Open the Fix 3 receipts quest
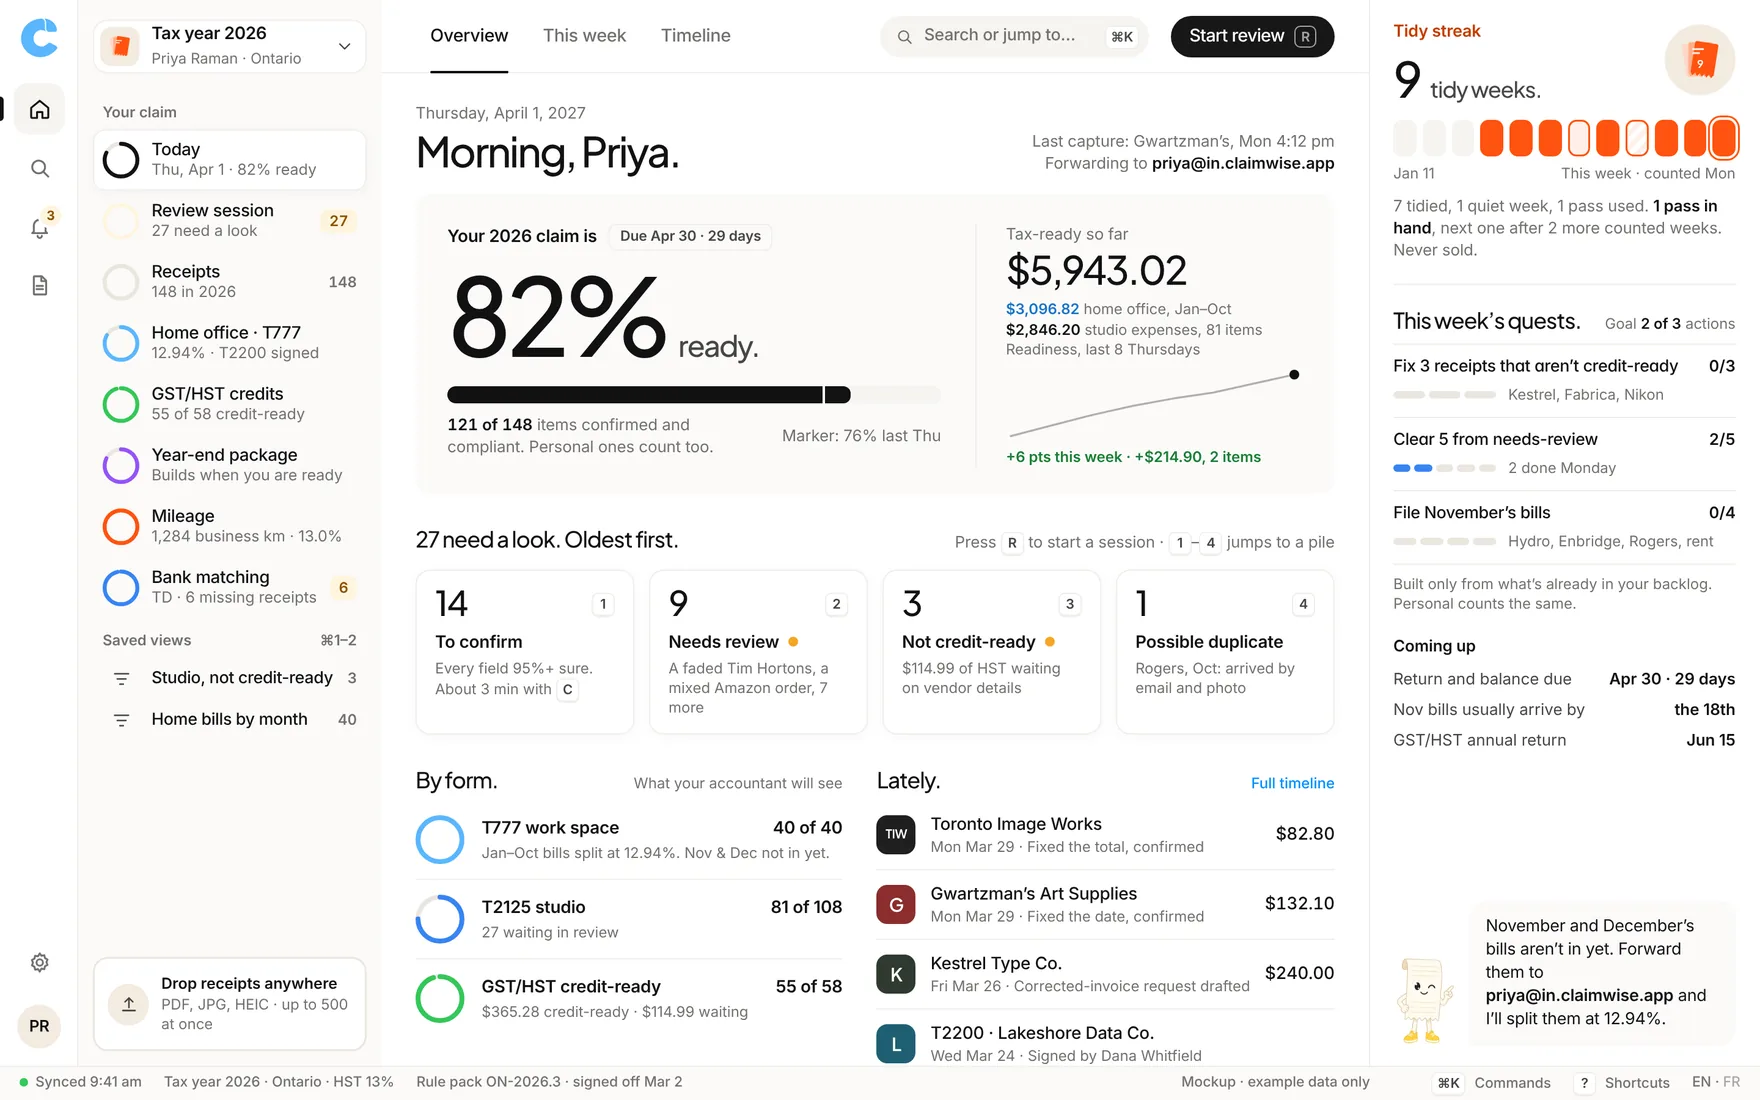 [x=1564, y=379]
